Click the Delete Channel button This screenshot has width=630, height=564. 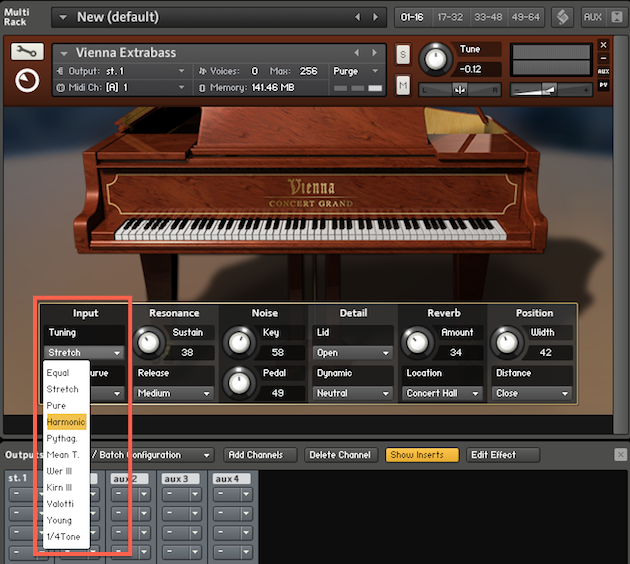[341, 455]
